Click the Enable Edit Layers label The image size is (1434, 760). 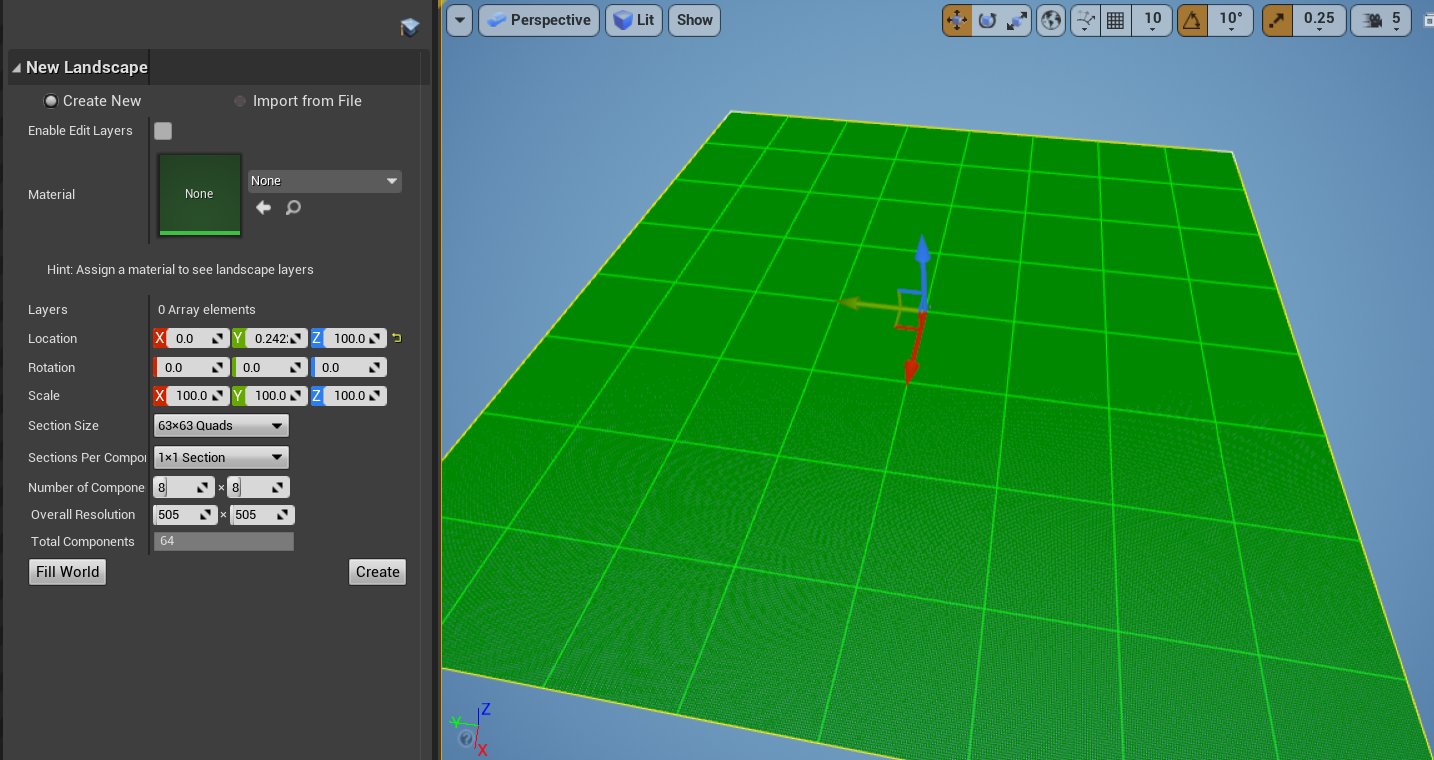(x=80, y=131)
